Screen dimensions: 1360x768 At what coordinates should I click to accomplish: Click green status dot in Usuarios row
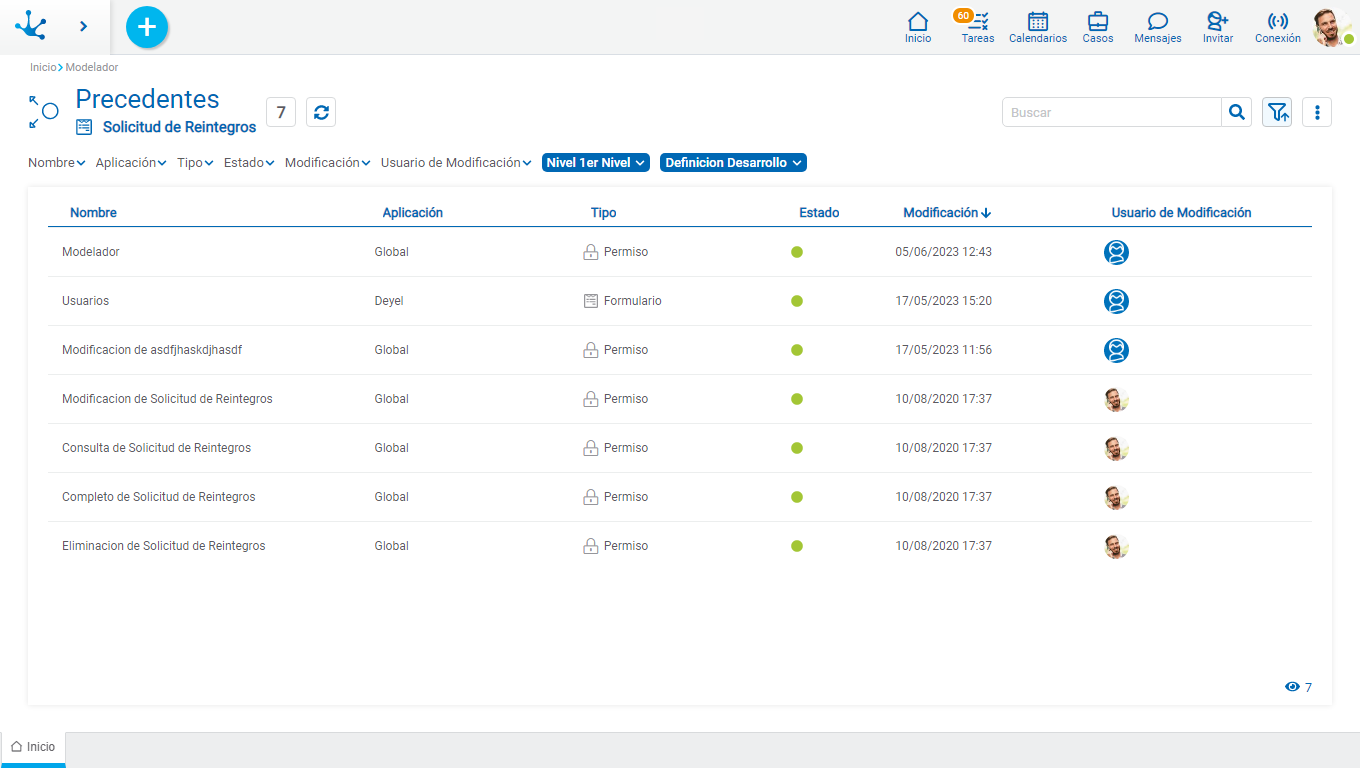click(797, 301)
